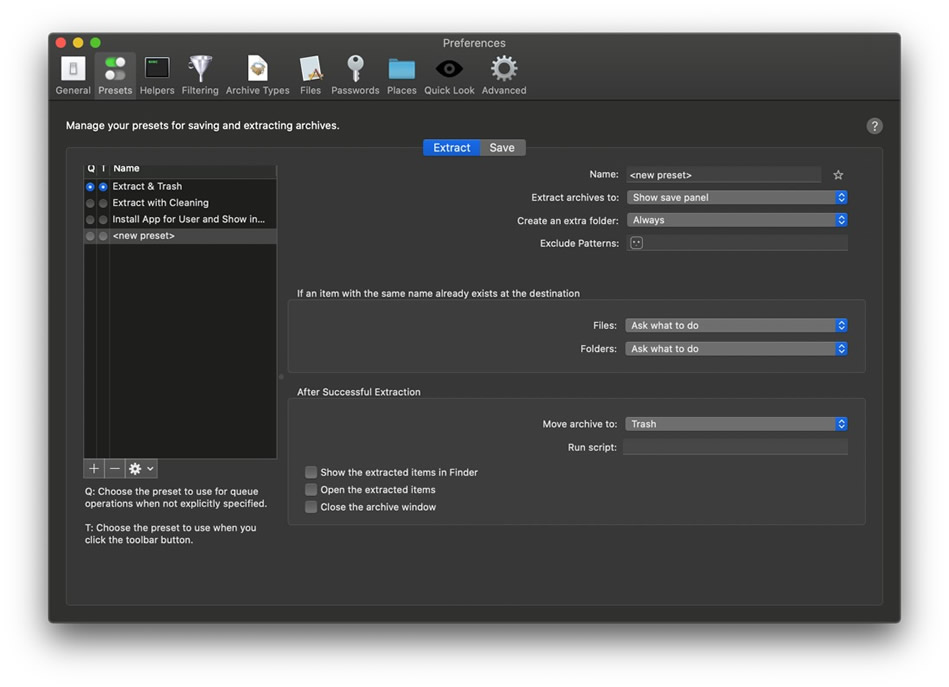Click the Run script field

[735, 447]
